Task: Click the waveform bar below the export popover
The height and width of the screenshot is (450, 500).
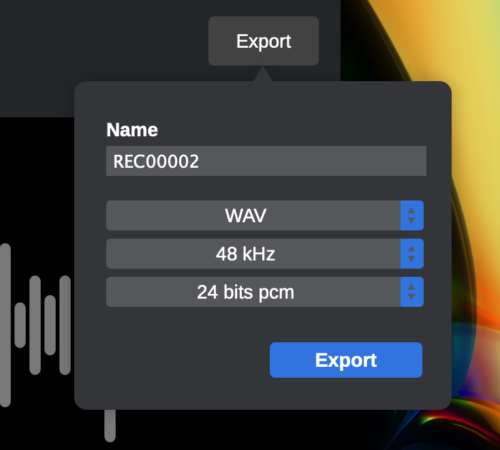Action: pyautogui.click(x=110, y=425)
